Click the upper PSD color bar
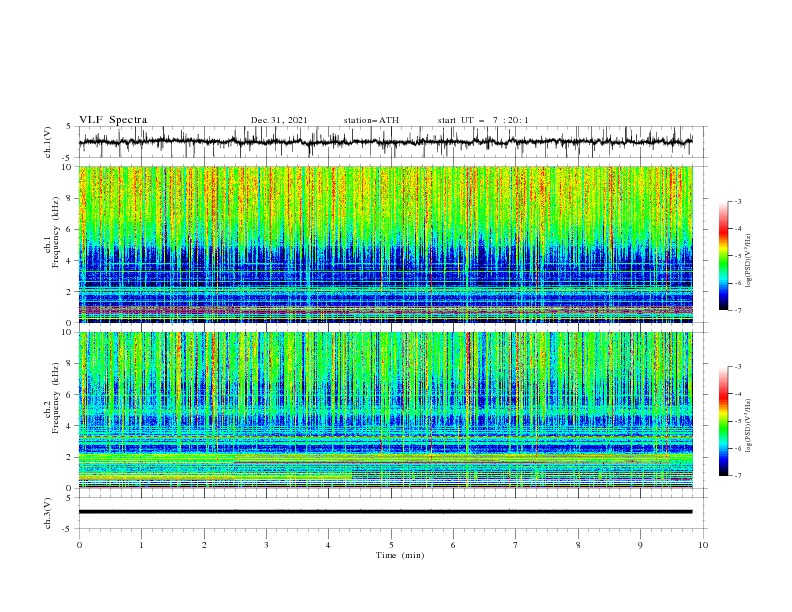The image size is (792, 612). pyautogui.click(x=723, y=255)
